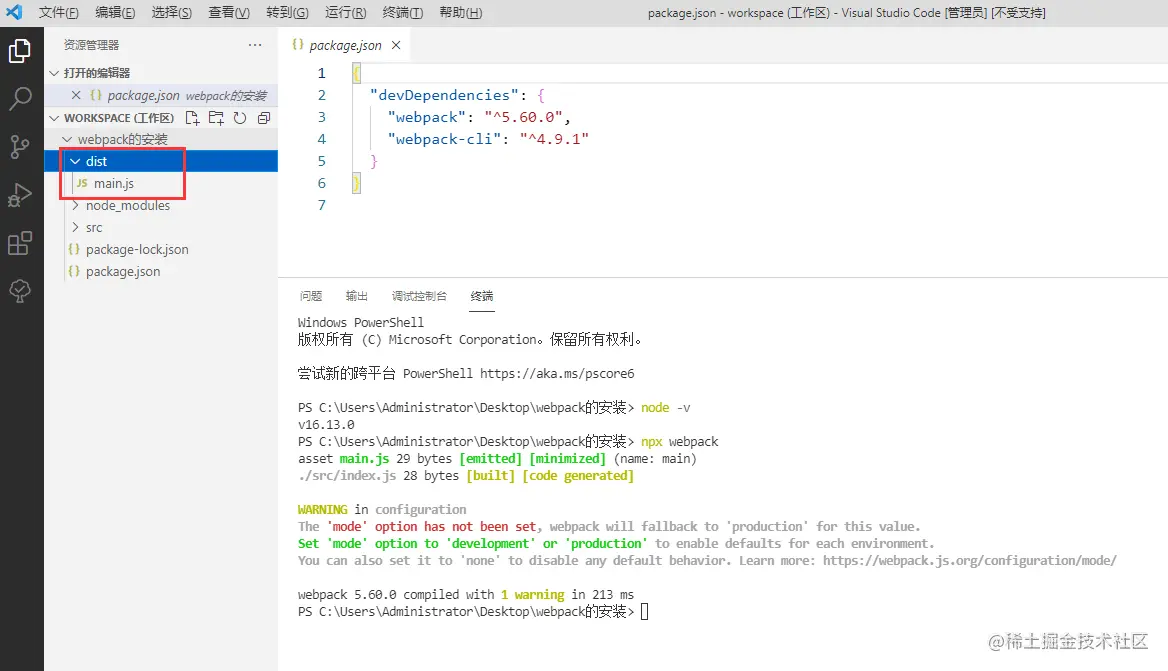Image resolution: width=1168 pixels, height=671 pixels.
Task: Click the WARNING text in terminal
Action: (x=323, y=510)
